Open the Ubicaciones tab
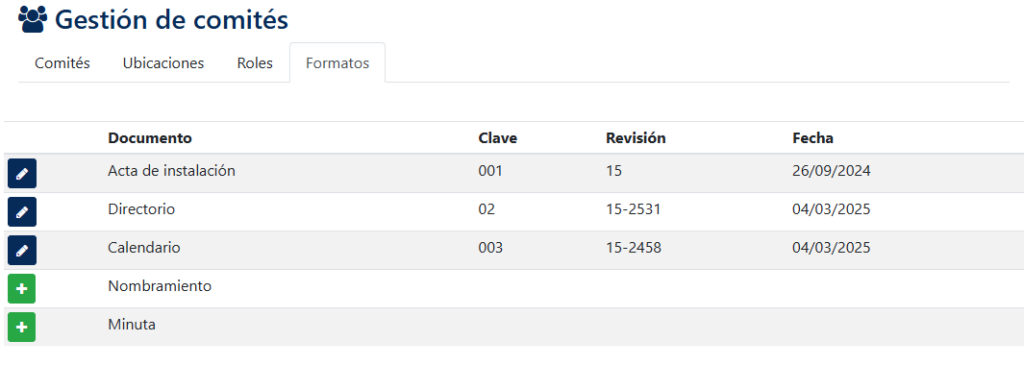This screenshot has width=1024, height=365. [163, 63]
